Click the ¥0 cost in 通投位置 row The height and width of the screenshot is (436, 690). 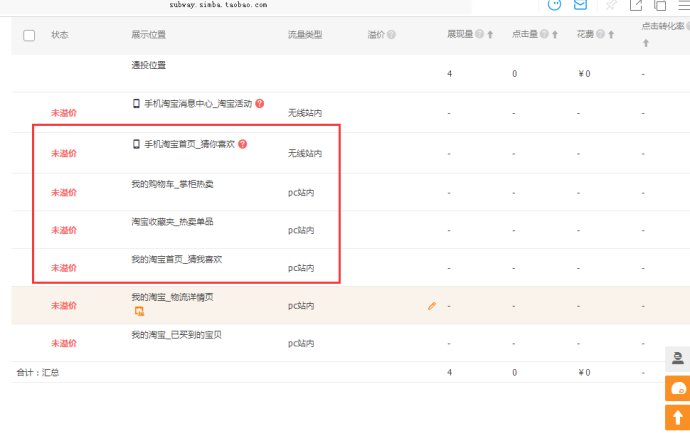[584, 74]
